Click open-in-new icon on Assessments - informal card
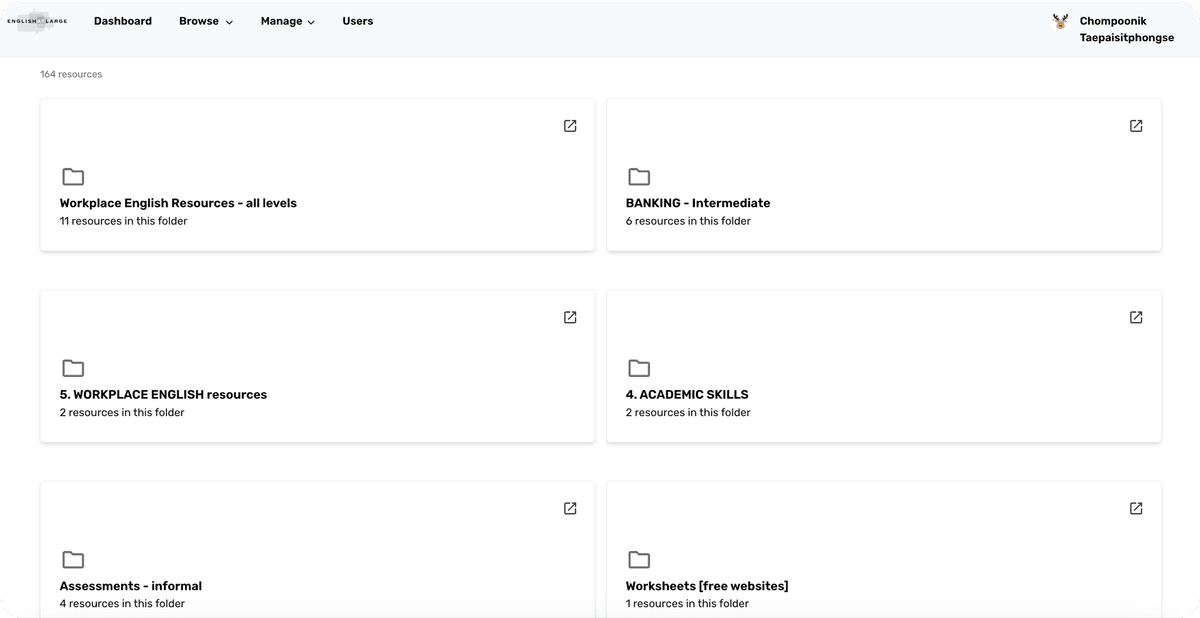Viewport: 1200px width, 618px height. coord(570,508)
